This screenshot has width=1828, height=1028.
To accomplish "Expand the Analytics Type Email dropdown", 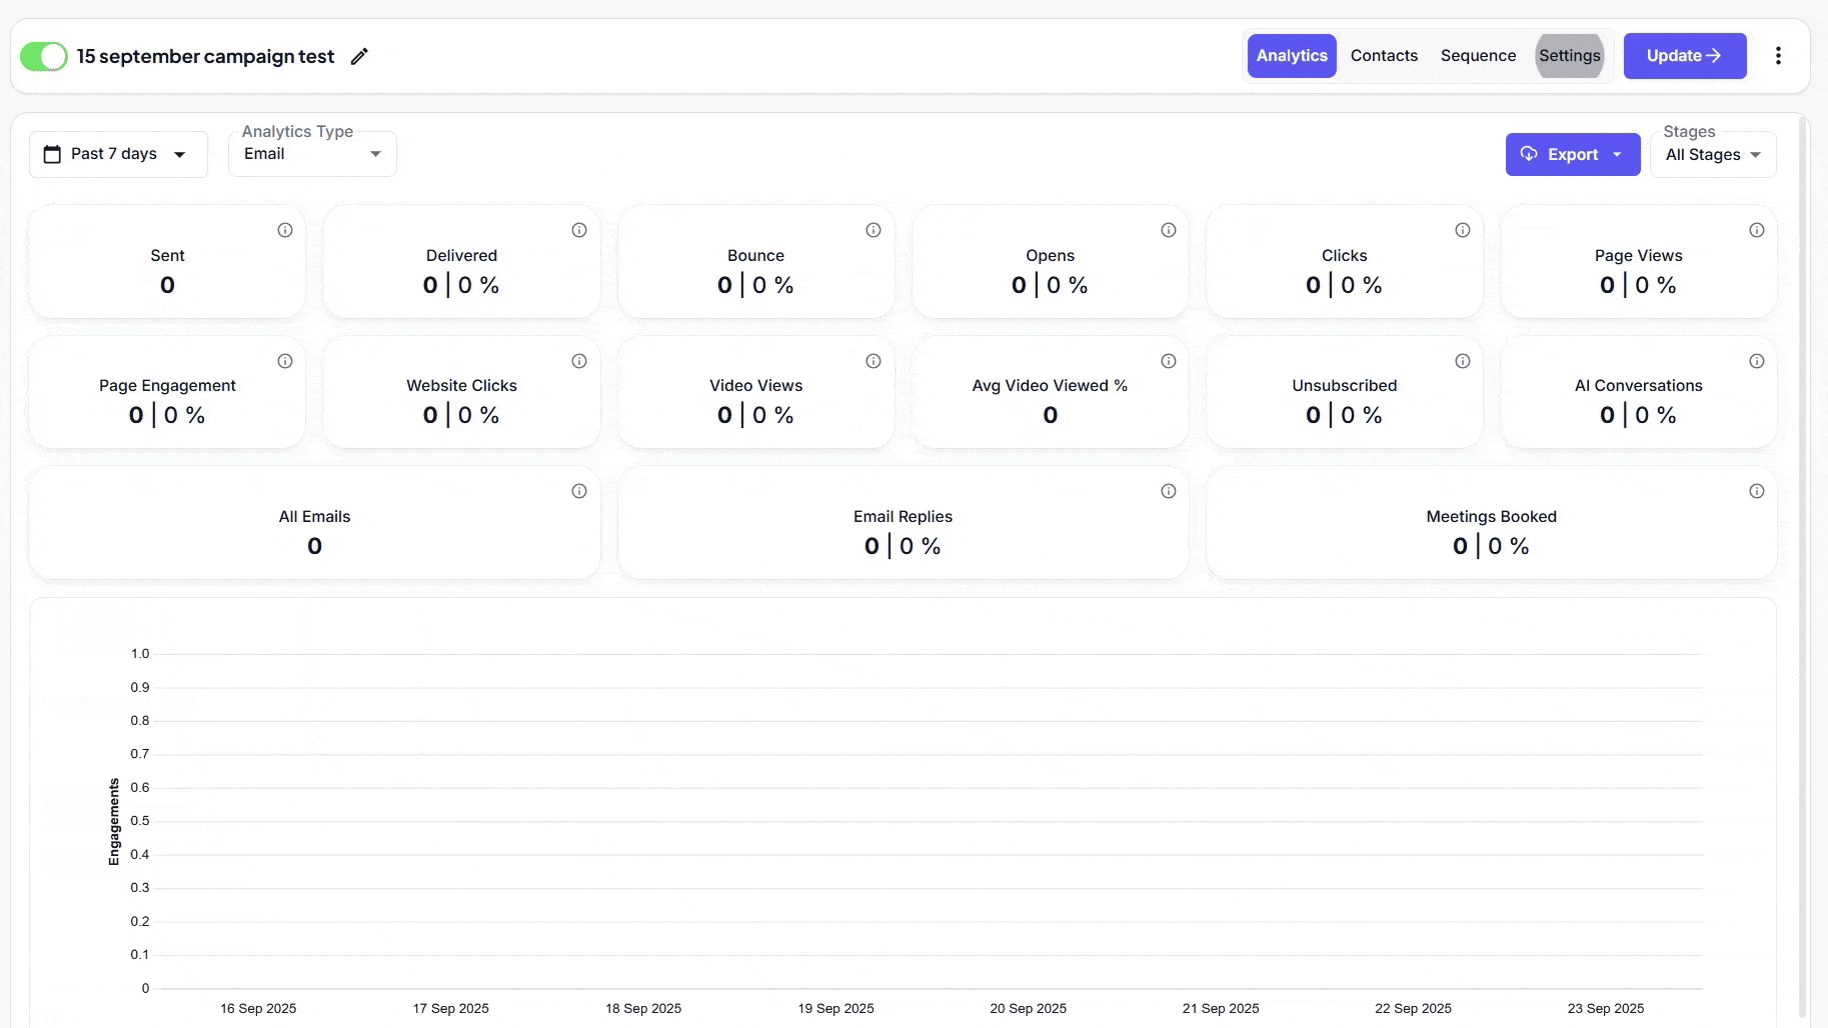I will [x=312, y=154].
